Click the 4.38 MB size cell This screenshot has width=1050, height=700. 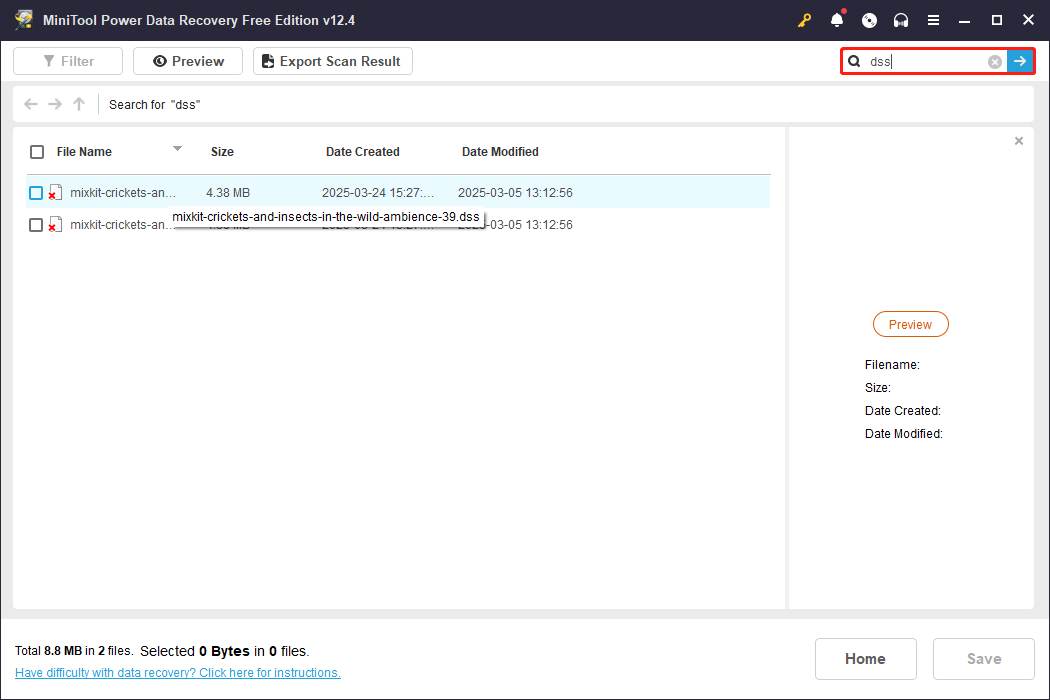[228, 193]
